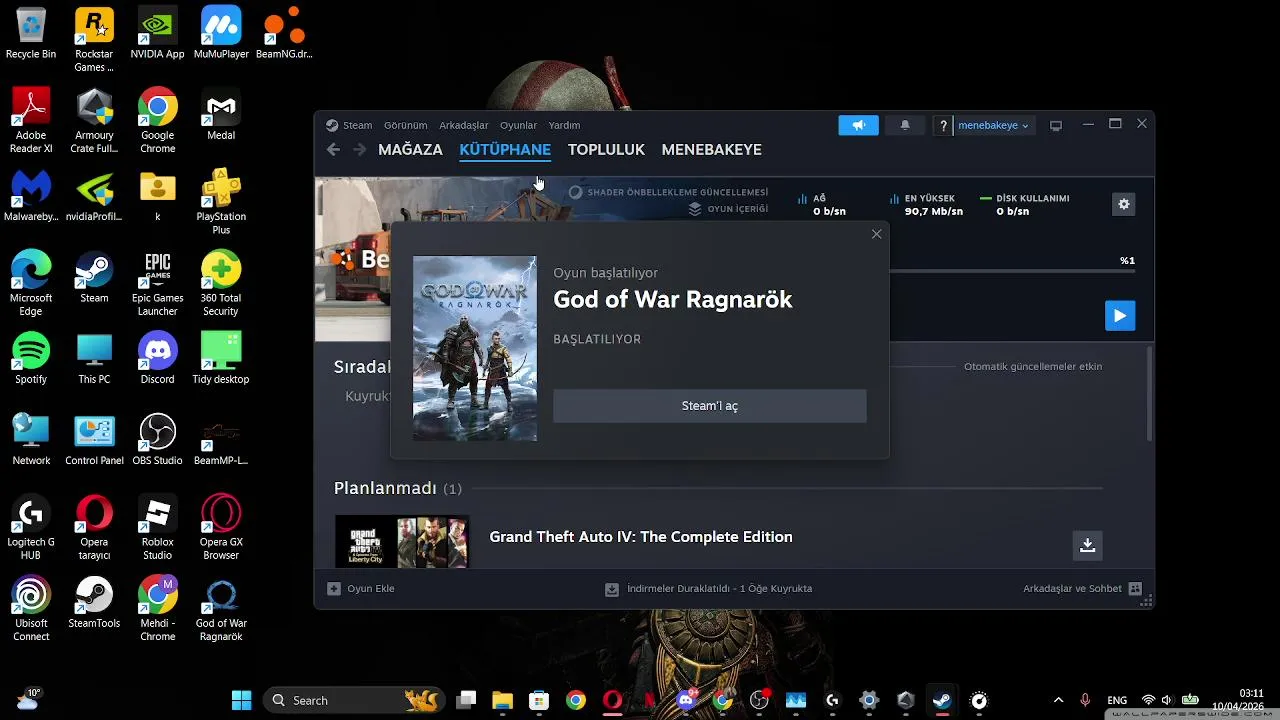Open the Steam menu in the menu bar
The height and width of the screenshot is (720, 1280).
point(349,125)
